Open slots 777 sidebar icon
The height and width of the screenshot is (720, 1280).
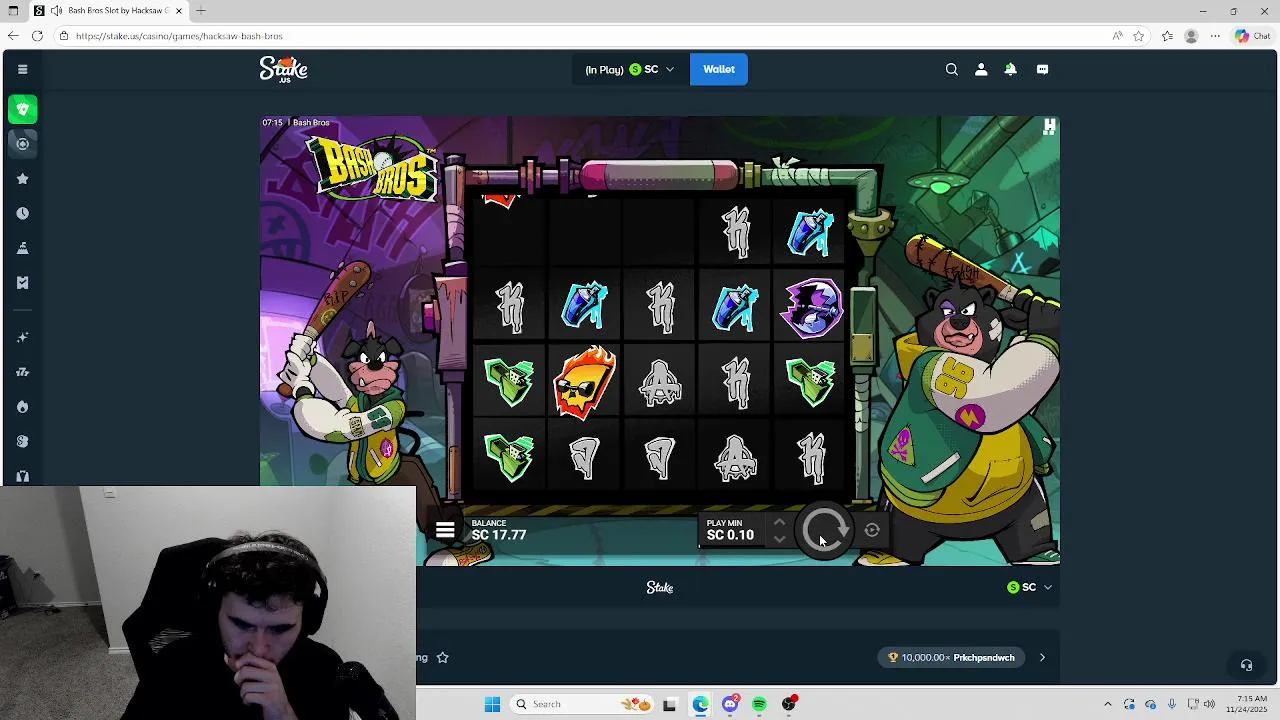[x=22, y=372]
